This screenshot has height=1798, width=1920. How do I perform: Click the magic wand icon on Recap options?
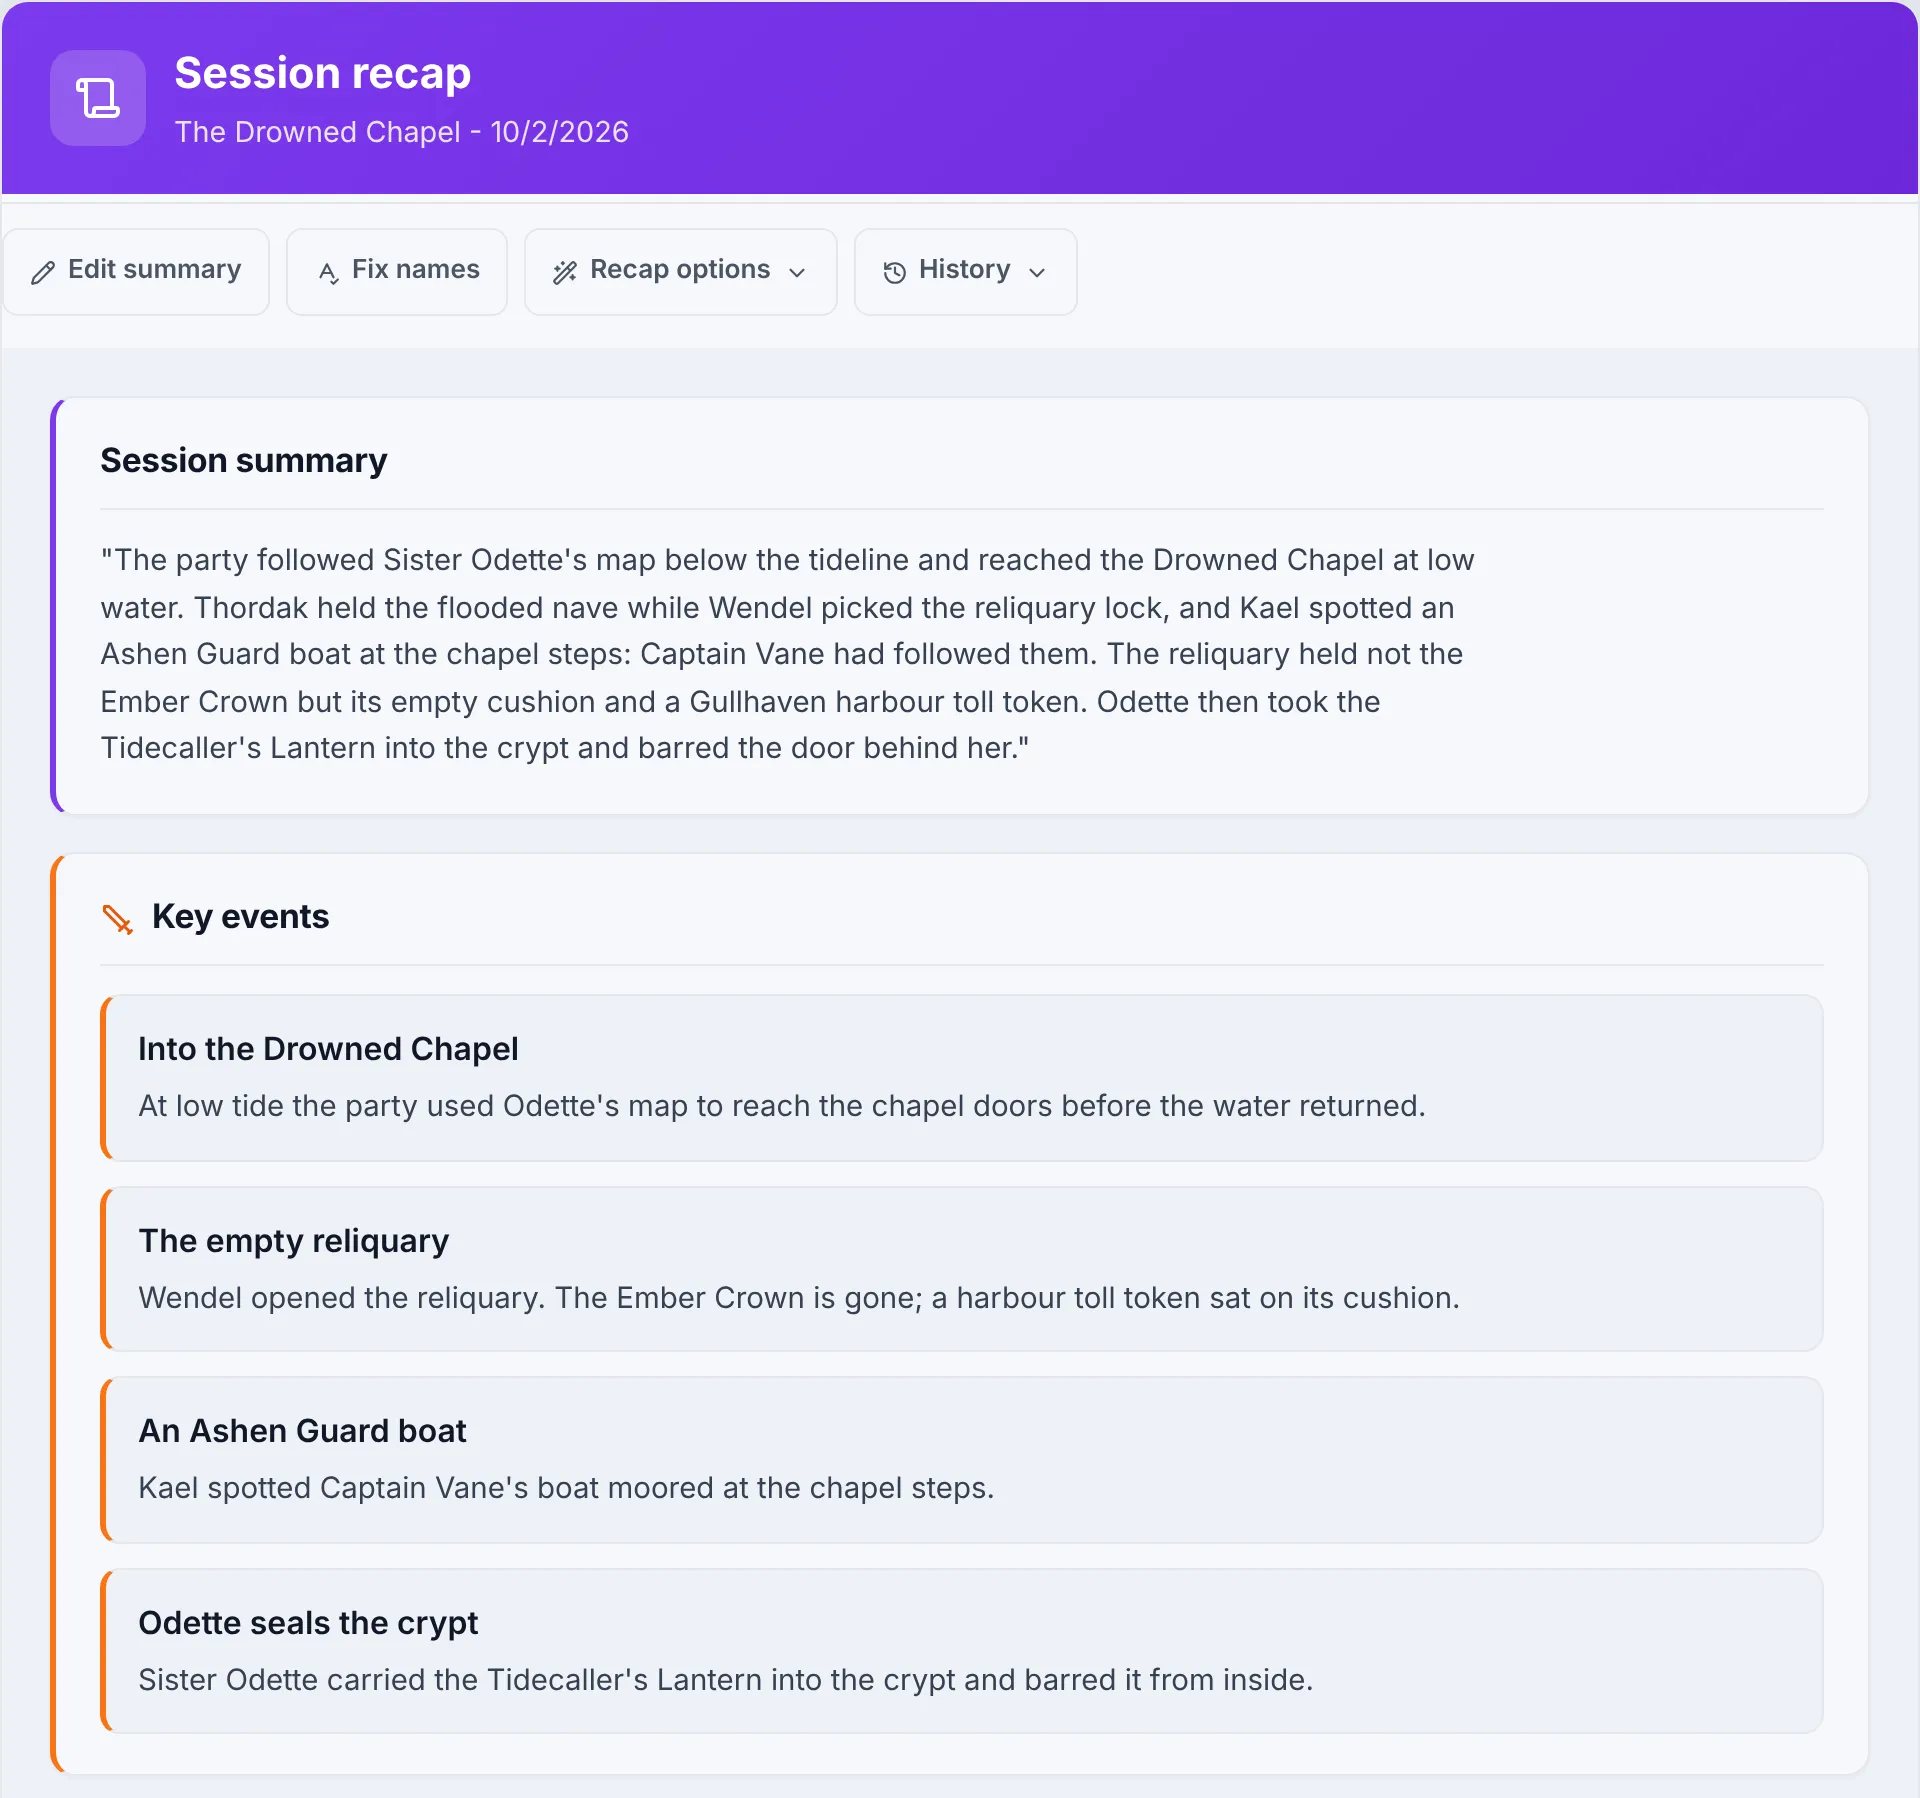(x=565, y=272)
